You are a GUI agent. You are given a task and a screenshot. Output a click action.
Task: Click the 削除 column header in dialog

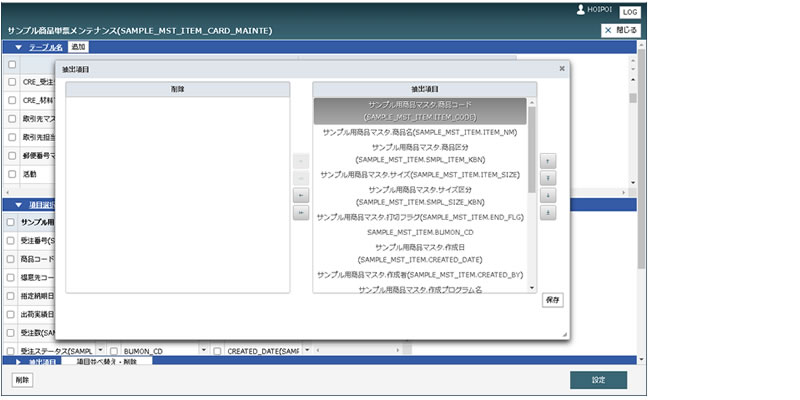click(178, 89)
